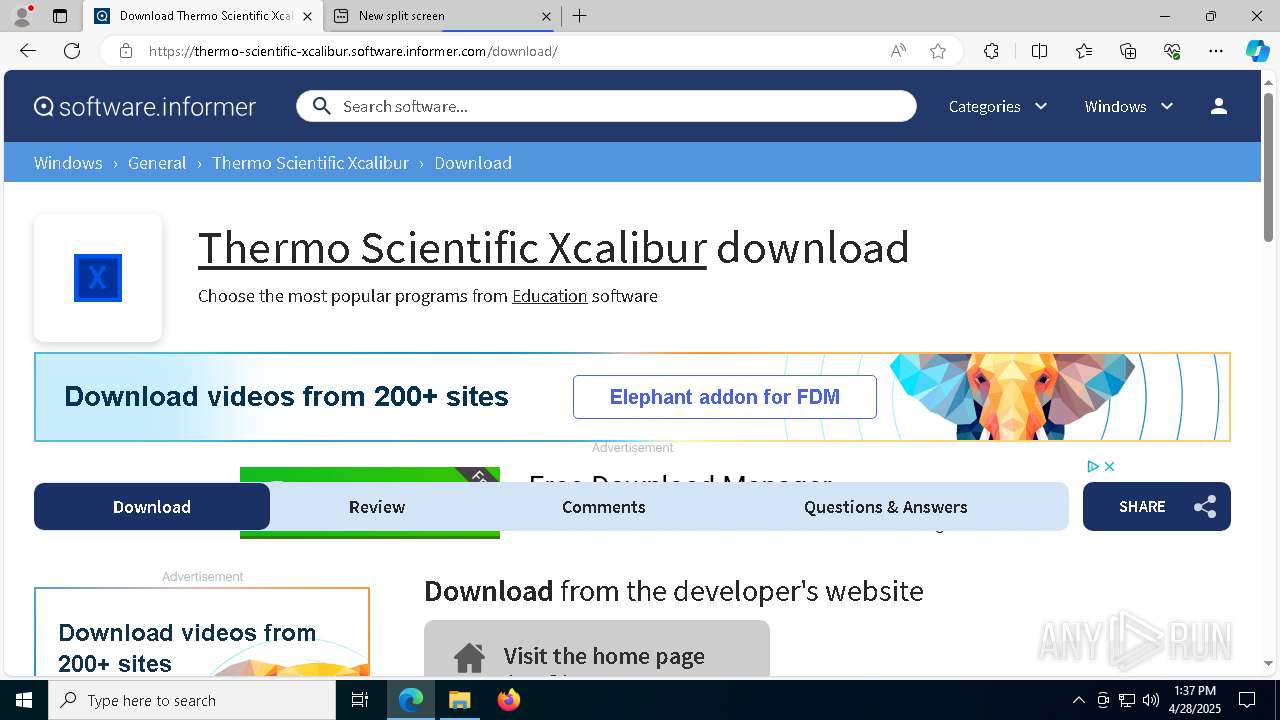Viewport: 1280px width, 720px height.
Task: Switch to Download Thermo Scientific browser tab
Action: 204,16
